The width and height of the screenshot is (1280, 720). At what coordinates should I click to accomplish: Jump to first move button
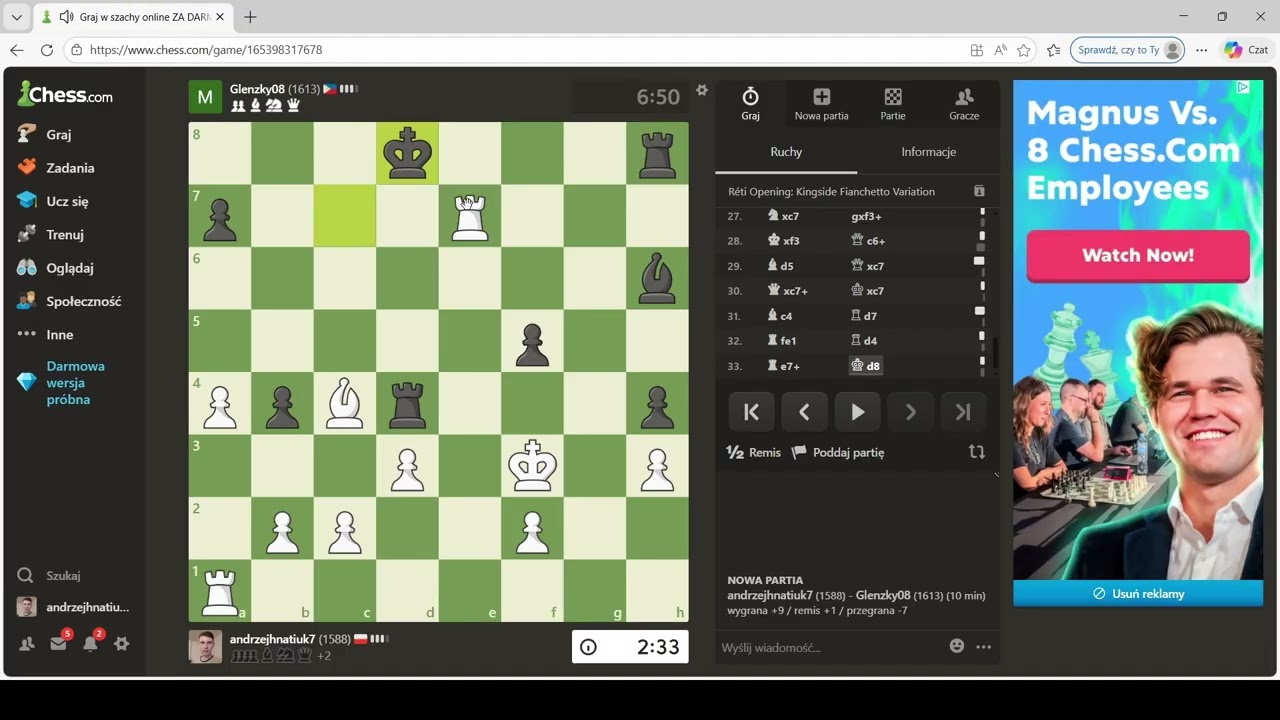pyautogui.click(x=751, y=412)
